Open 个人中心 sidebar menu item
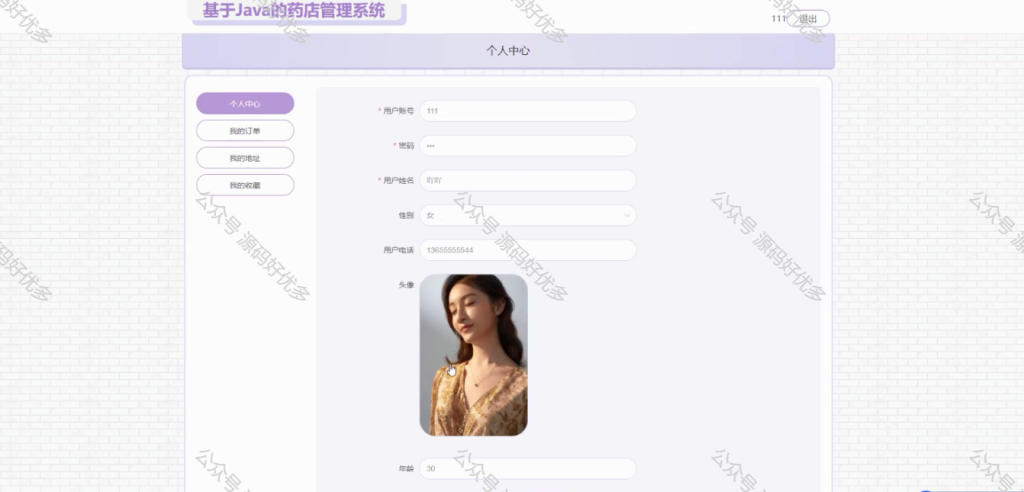Image resolution: width=1024 pixels, height=492 pixels. [245, 103]
